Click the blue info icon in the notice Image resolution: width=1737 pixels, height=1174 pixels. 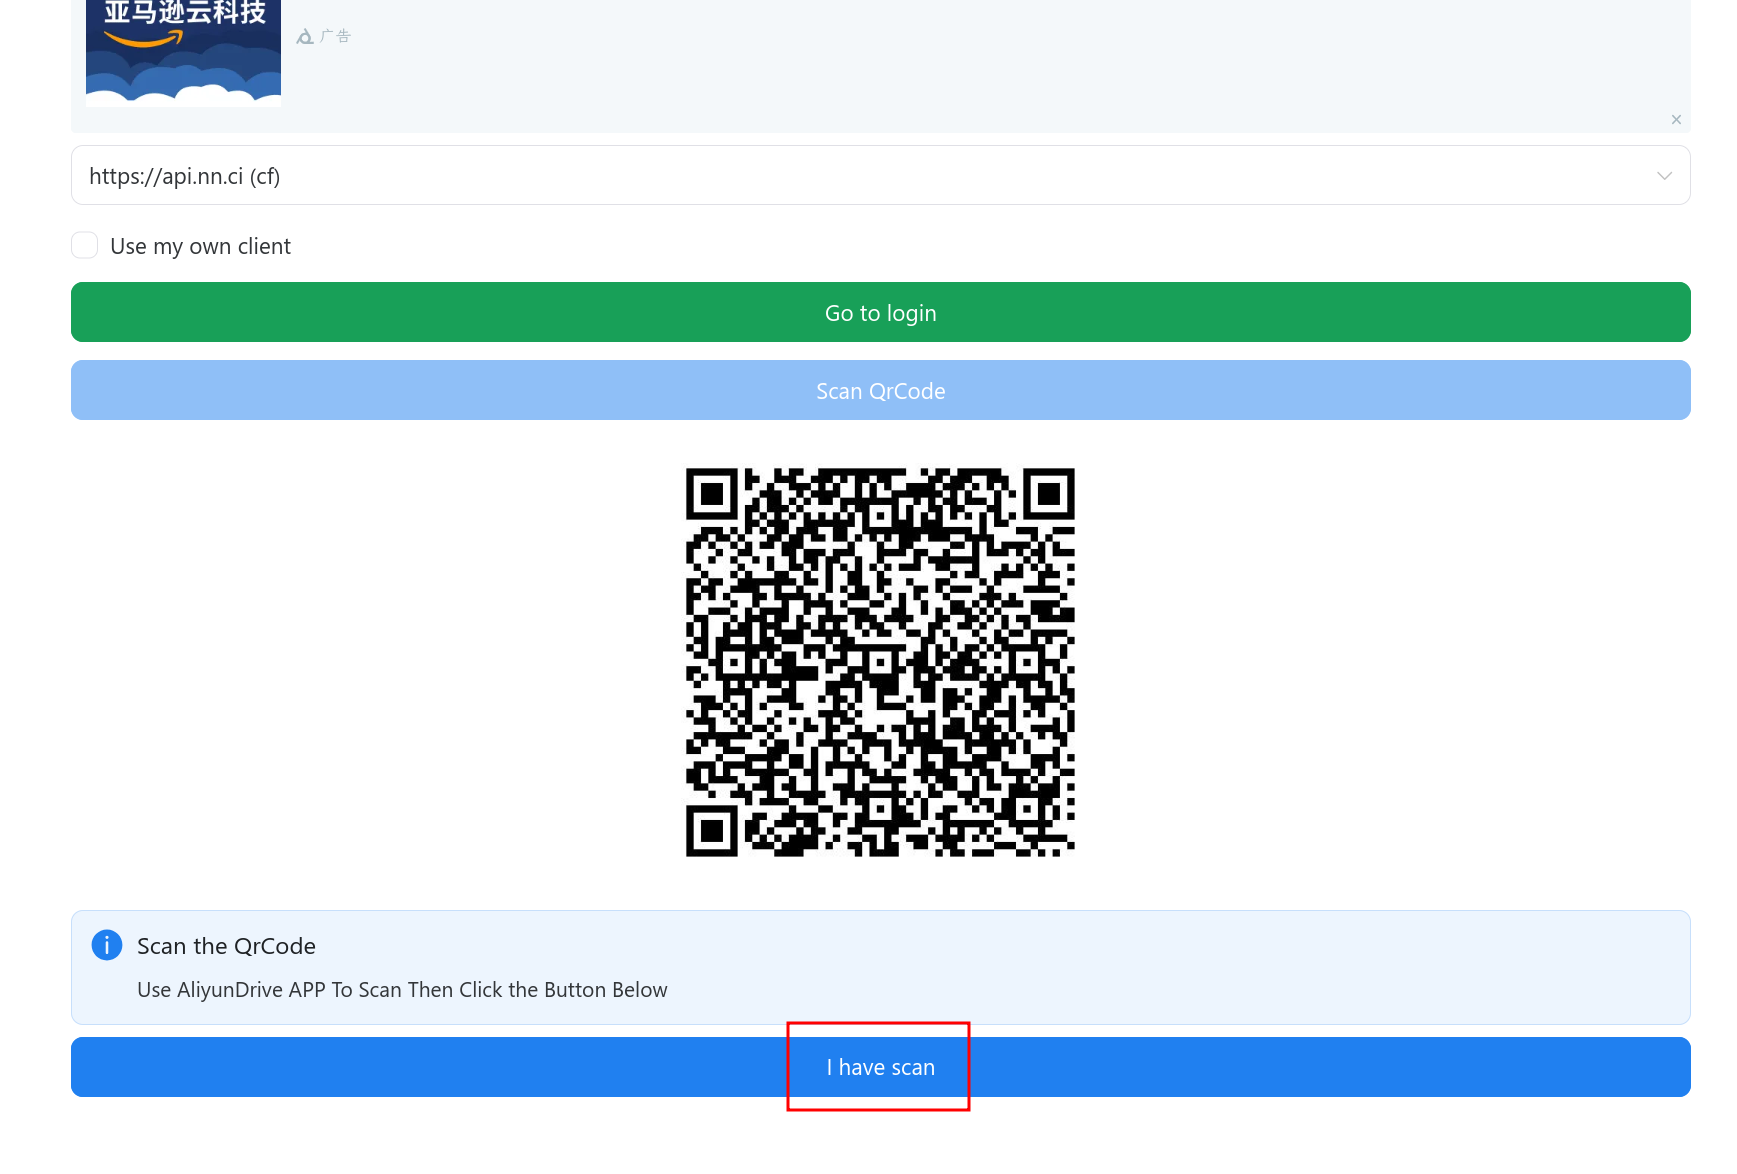point(107,945)
